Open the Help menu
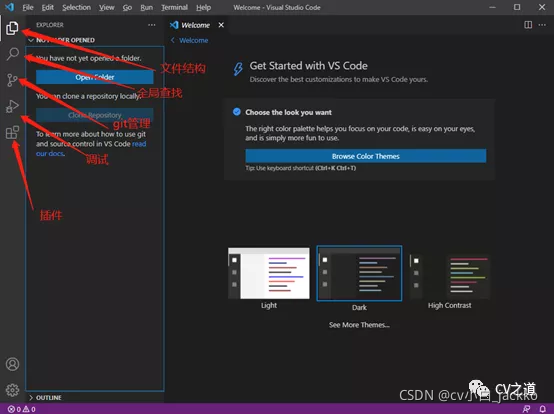The image size is (554, 414). point(204,7)
